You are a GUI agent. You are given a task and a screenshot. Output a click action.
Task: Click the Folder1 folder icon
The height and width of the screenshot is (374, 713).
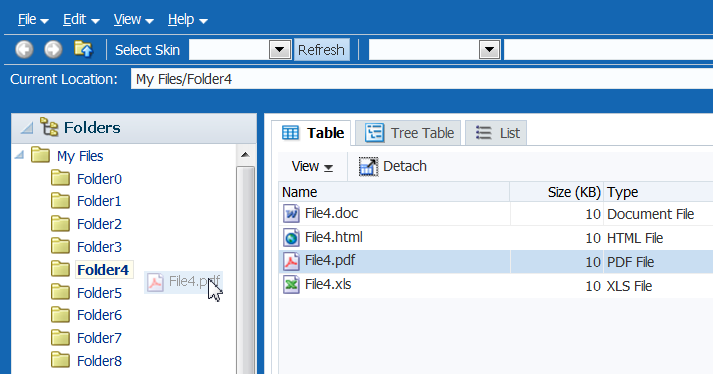click(60, 201)
